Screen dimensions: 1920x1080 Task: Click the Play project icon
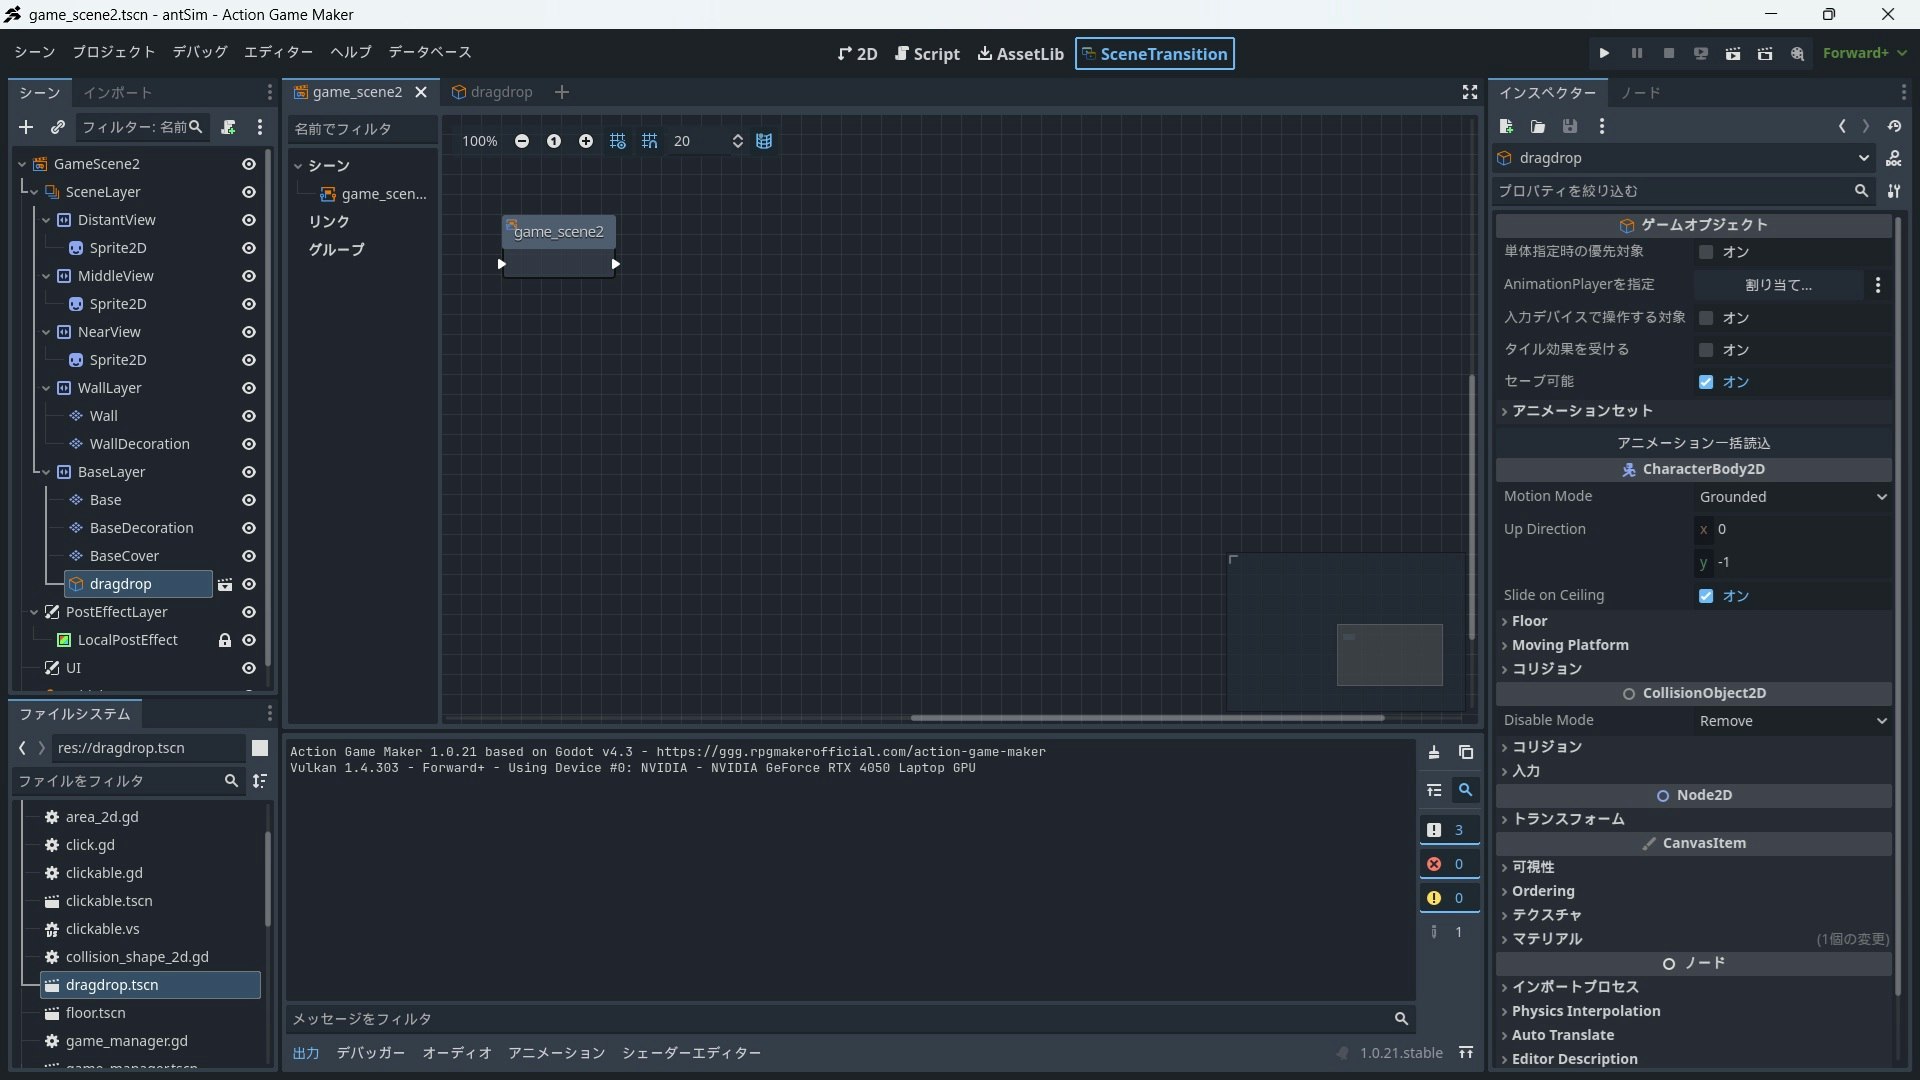pyautogui.click(x=1604, y=54)
